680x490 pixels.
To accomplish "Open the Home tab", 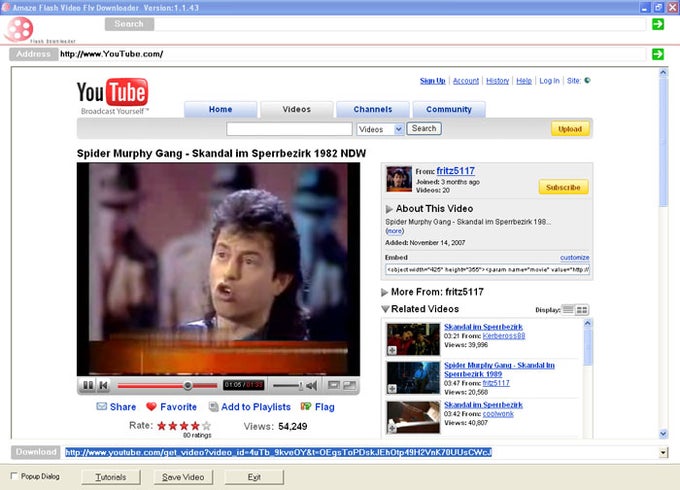I will [x=220, y=109].
